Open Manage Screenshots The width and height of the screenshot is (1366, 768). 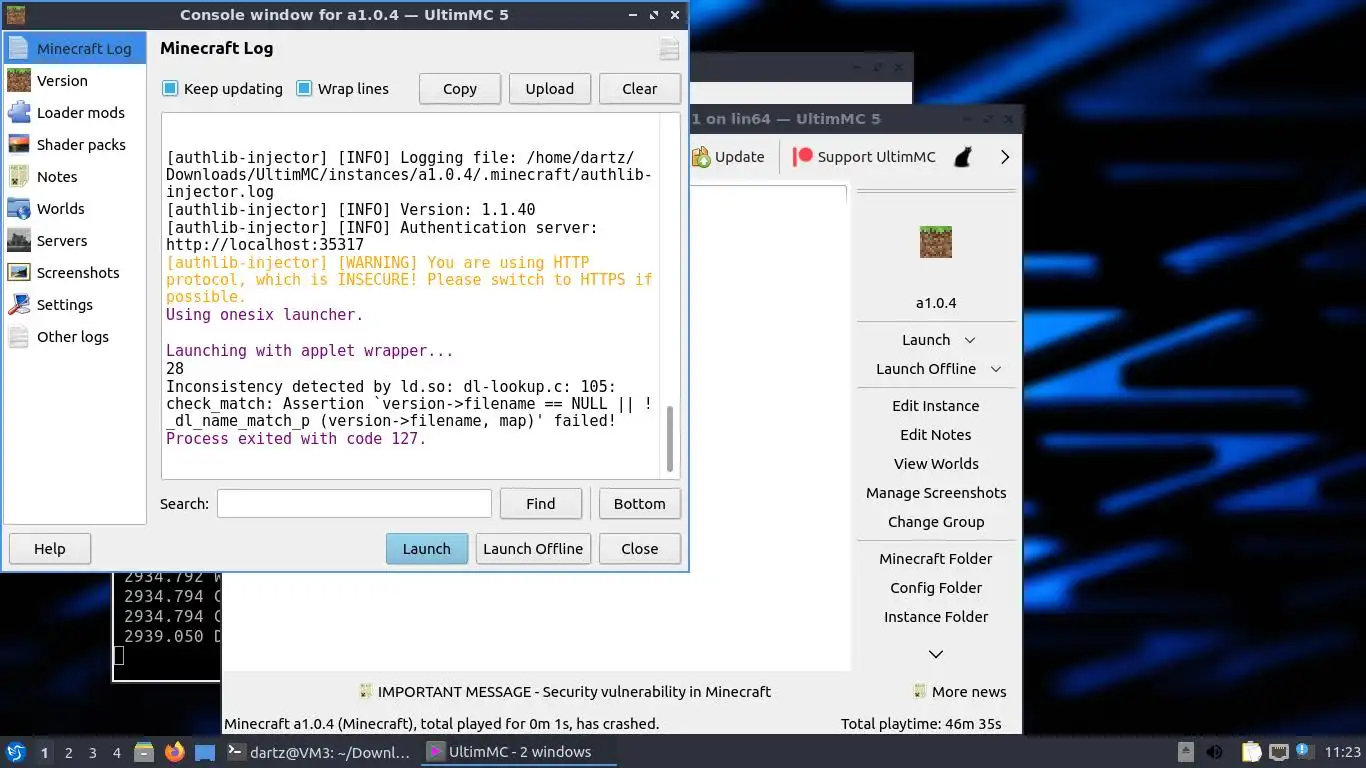click(x=936, y=492)
